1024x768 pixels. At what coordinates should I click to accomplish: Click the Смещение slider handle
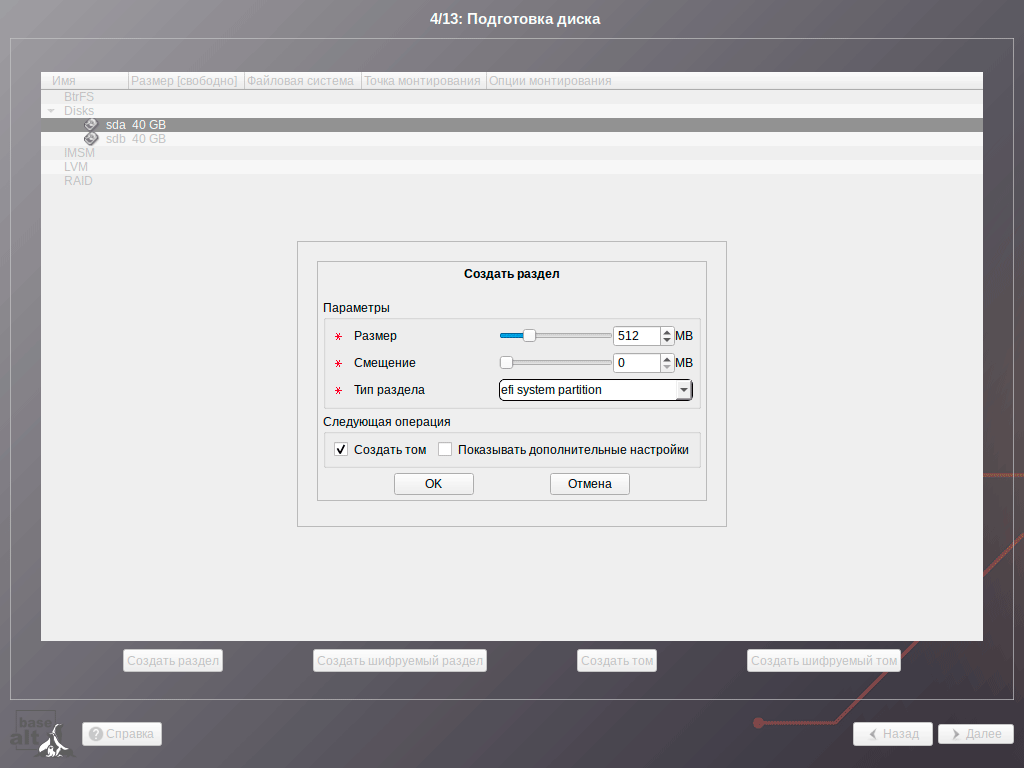(x=506, y=362)
